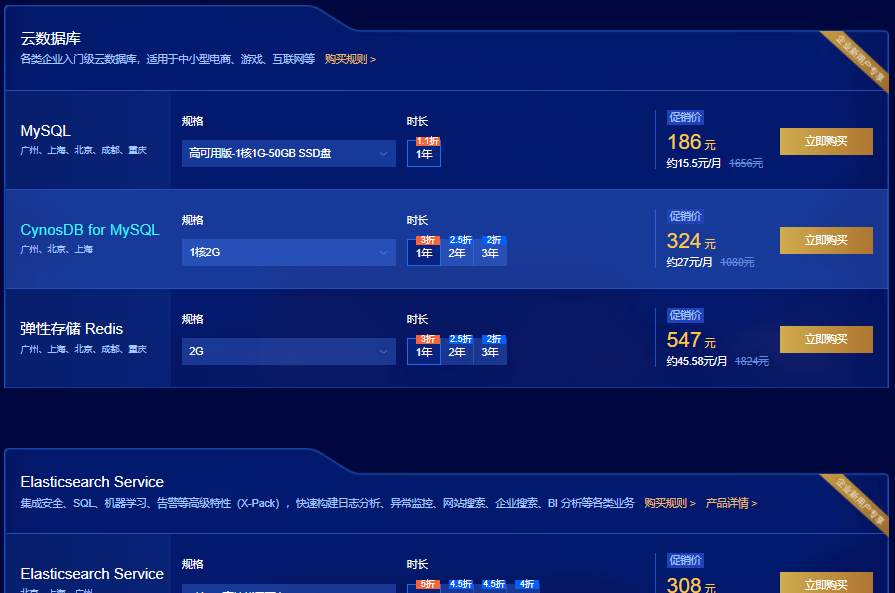Viewport: 895px width, 593px height.
Task: Click 立即购买 for 弹性存储 Redis
Action: pyautogui.click(x=826, y=340)
